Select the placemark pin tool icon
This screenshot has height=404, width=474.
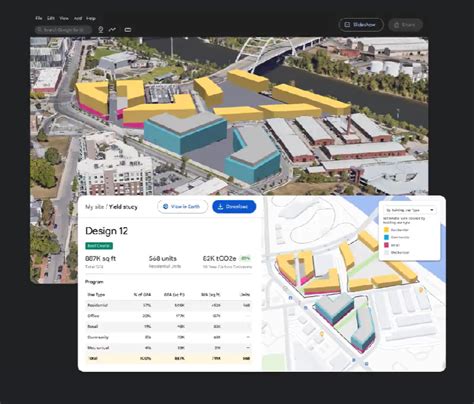100,30
